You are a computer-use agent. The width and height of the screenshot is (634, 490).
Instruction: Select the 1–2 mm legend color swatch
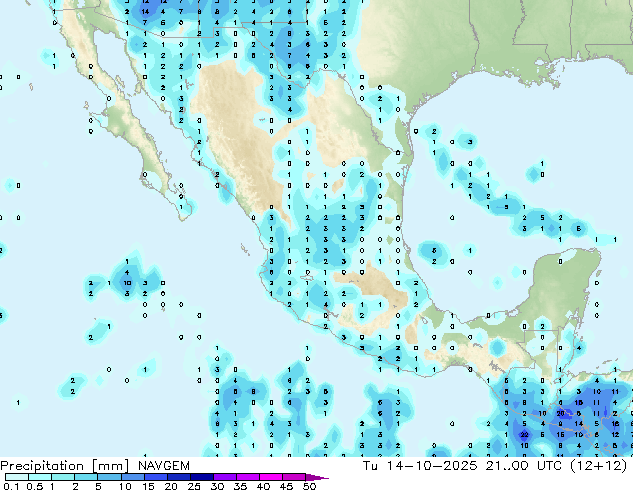coord(63,477)
